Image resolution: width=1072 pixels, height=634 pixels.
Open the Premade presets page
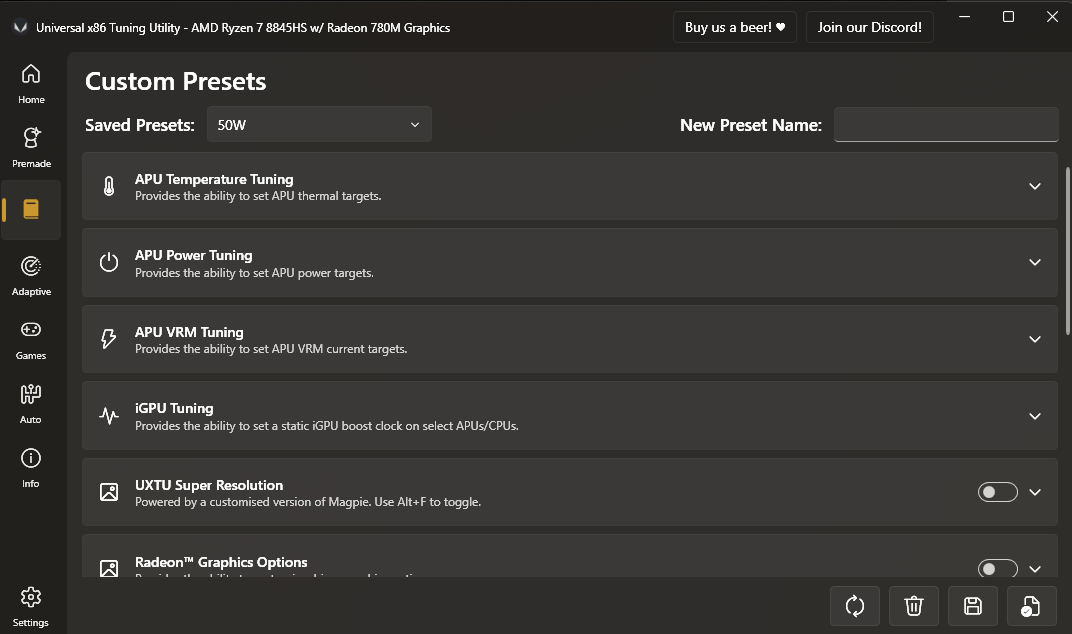[x=31, y=148]
